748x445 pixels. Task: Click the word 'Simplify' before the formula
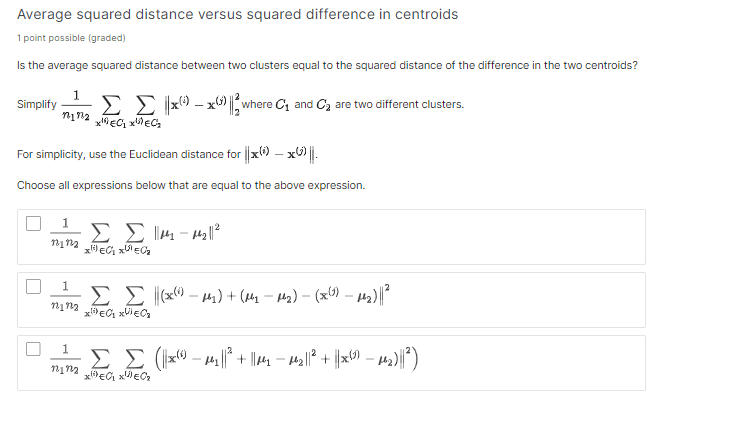point(37,105)
